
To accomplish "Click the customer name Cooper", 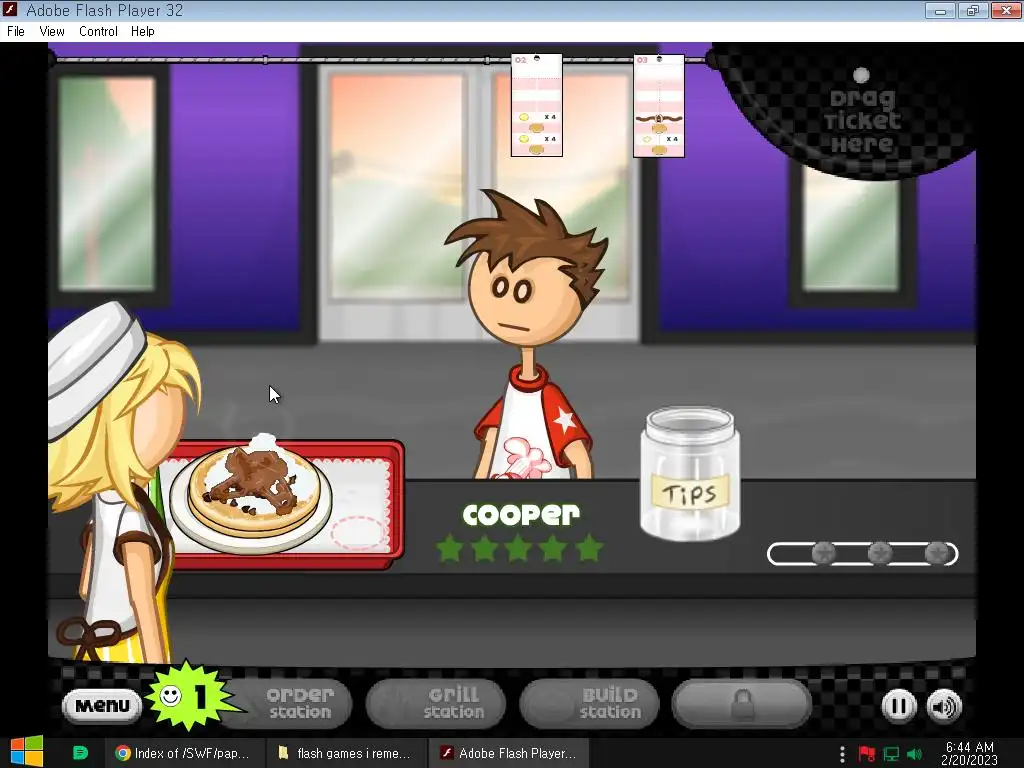I will pyautogui.click(x=521, y=515).
